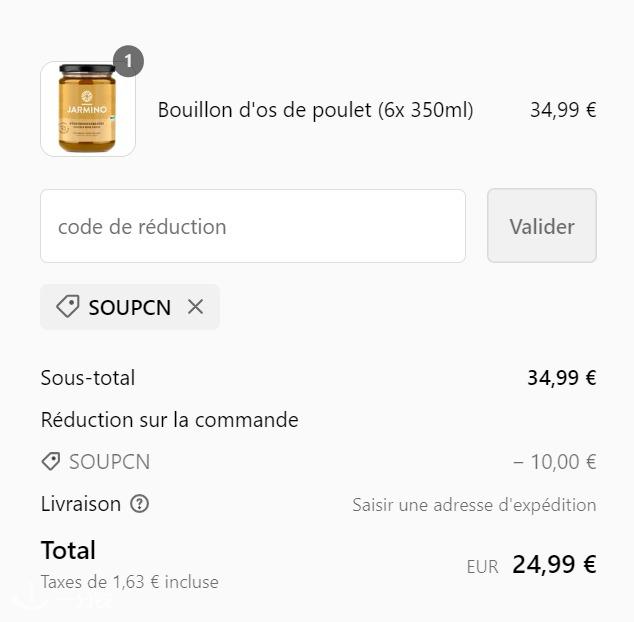Apply the code with the Valider button
The height and width of the screenshot is (622, 634).
(x=542, y=226)
